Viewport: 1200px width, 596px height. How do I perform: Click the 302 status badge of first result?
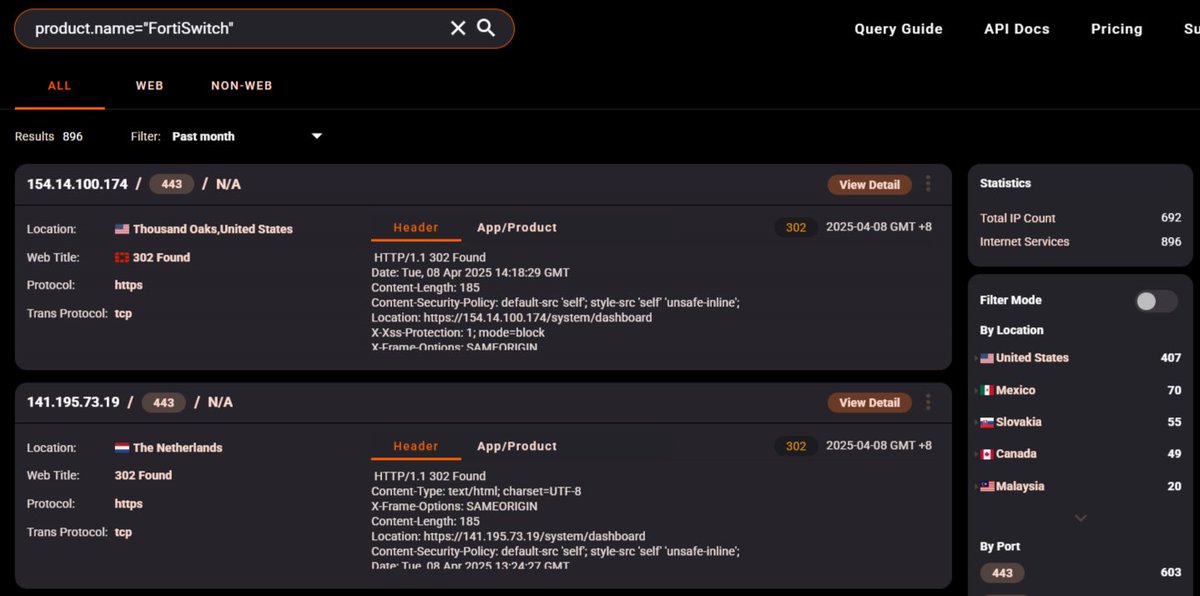pos(796,228)
